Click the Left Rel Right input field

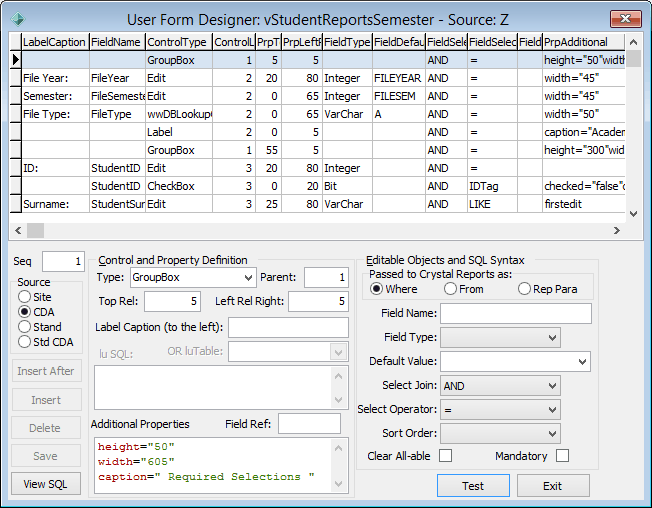[319, 301]
